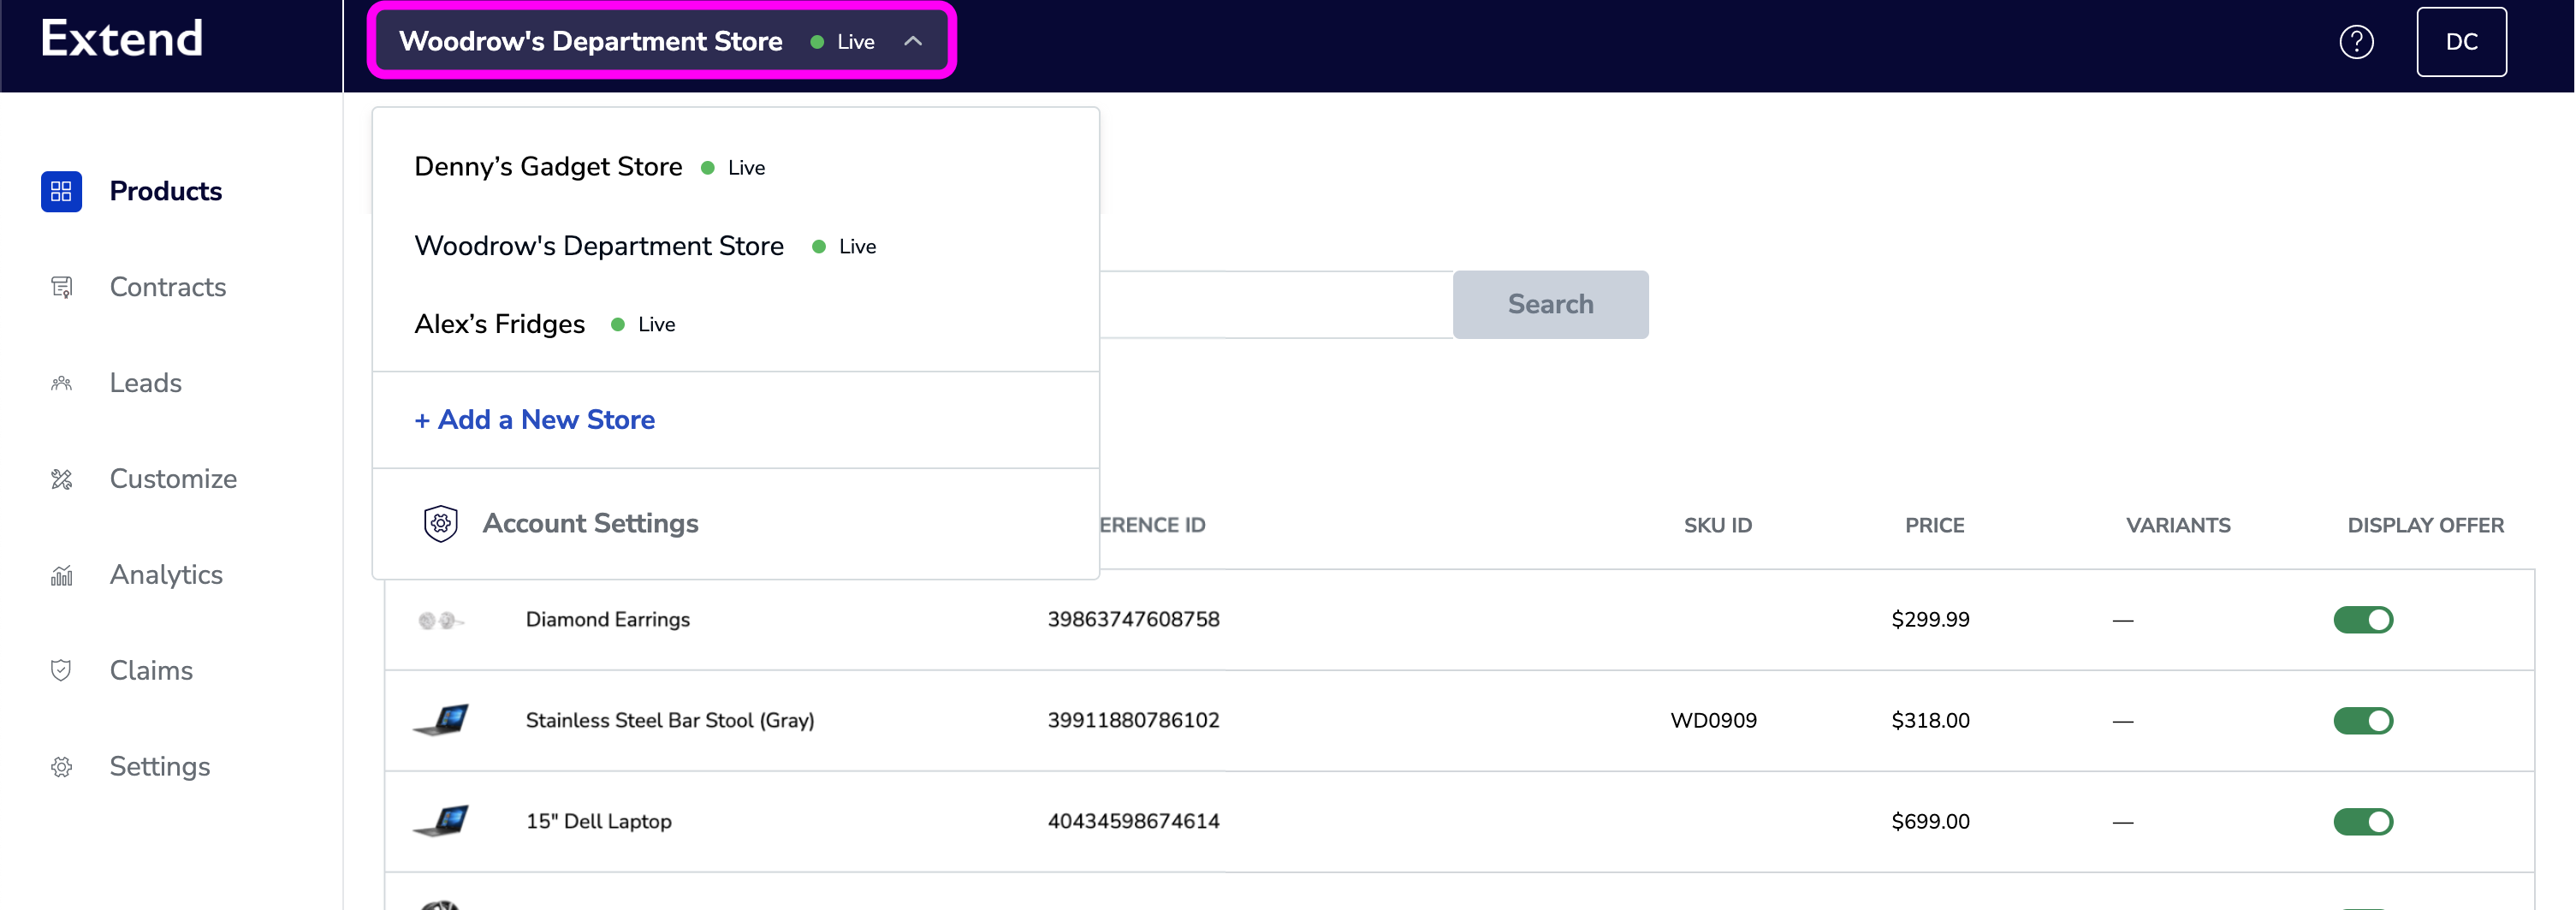Open the Leads page
Screen dimensions: 2576x910
[x=145, y=383]
